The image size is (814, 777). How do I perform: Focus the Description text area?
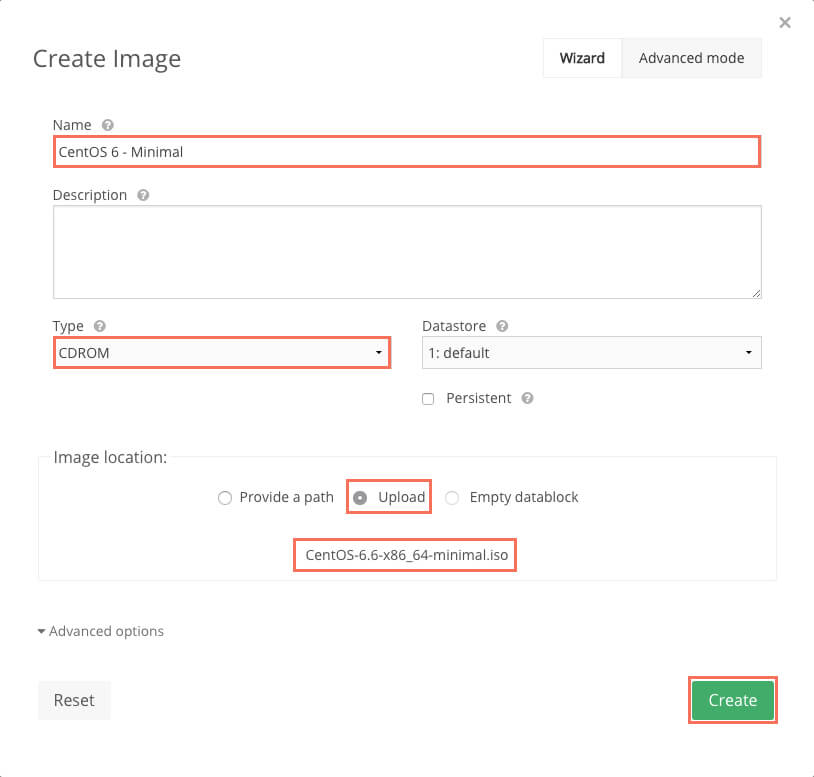(406, 251)
